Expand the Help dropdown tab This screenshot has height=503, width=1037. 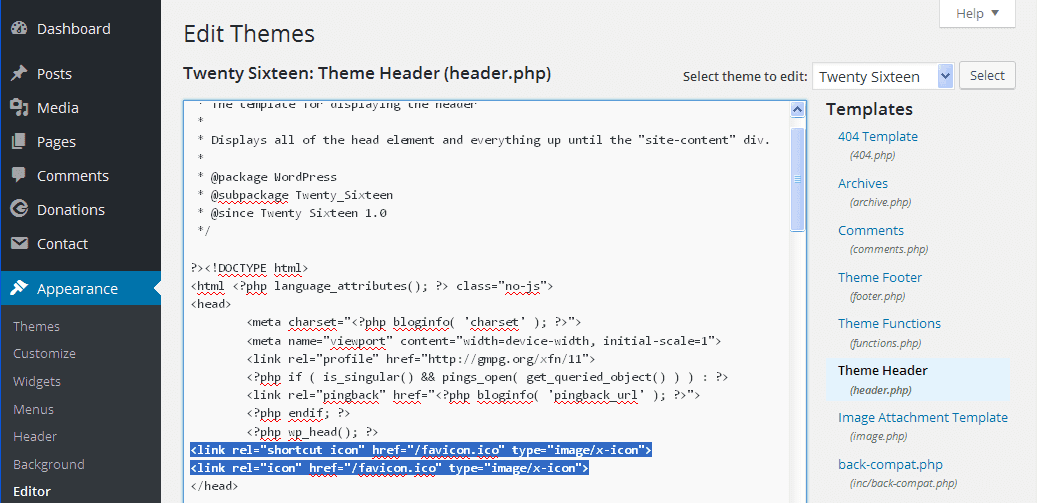(x=977, y=13)
